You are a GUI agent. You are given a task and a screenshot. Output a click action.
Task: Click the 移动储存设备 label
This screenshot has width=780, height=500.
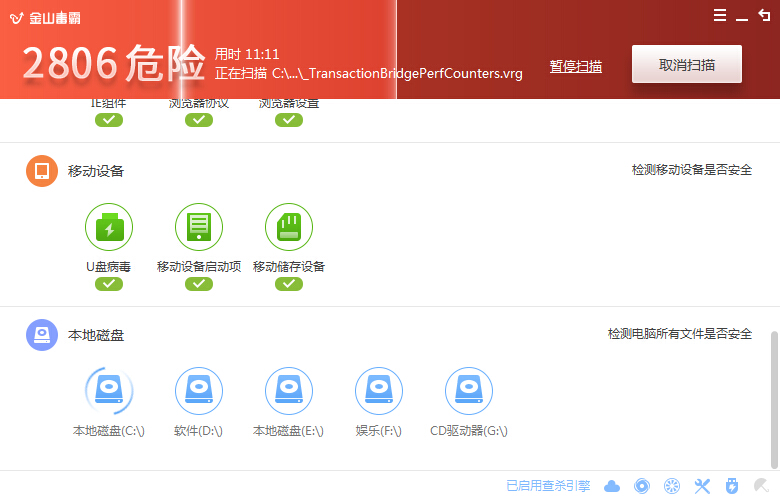[289, 267]
